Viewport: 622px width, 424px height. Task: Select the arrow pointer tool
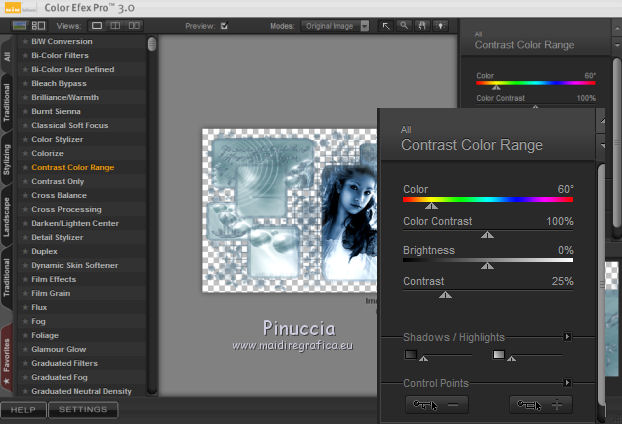click(x=386, y=26)
